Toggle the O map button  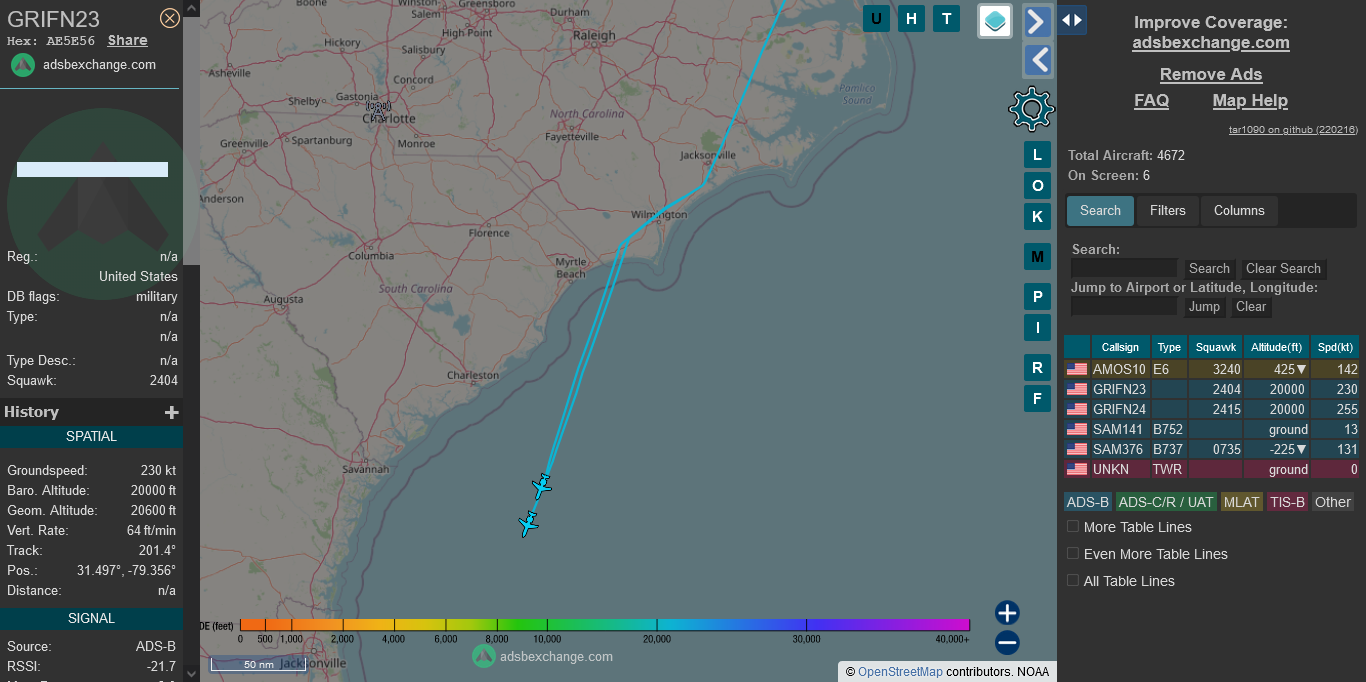(x=1037, y=186)
